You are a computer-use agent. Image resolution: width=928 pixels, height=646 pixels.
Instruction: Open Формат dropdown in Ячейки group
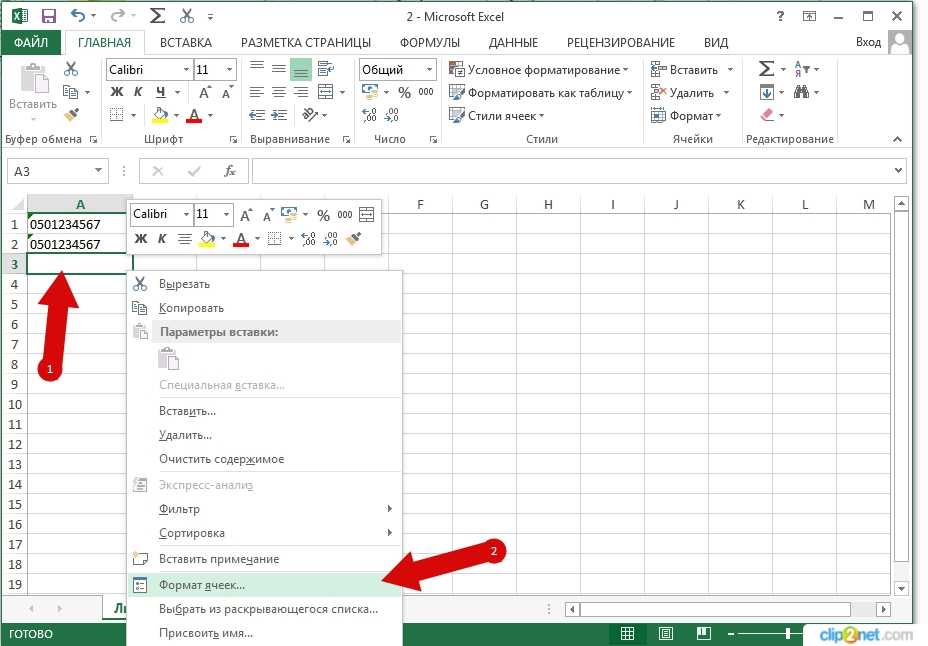pyautogui.click(x=686, y=116)
